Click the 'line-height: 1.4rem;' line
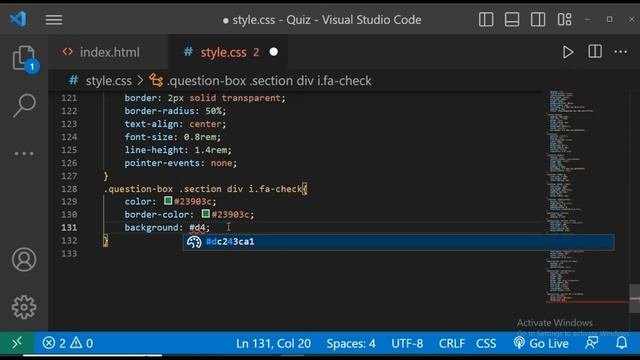 [x=178, y=150]
